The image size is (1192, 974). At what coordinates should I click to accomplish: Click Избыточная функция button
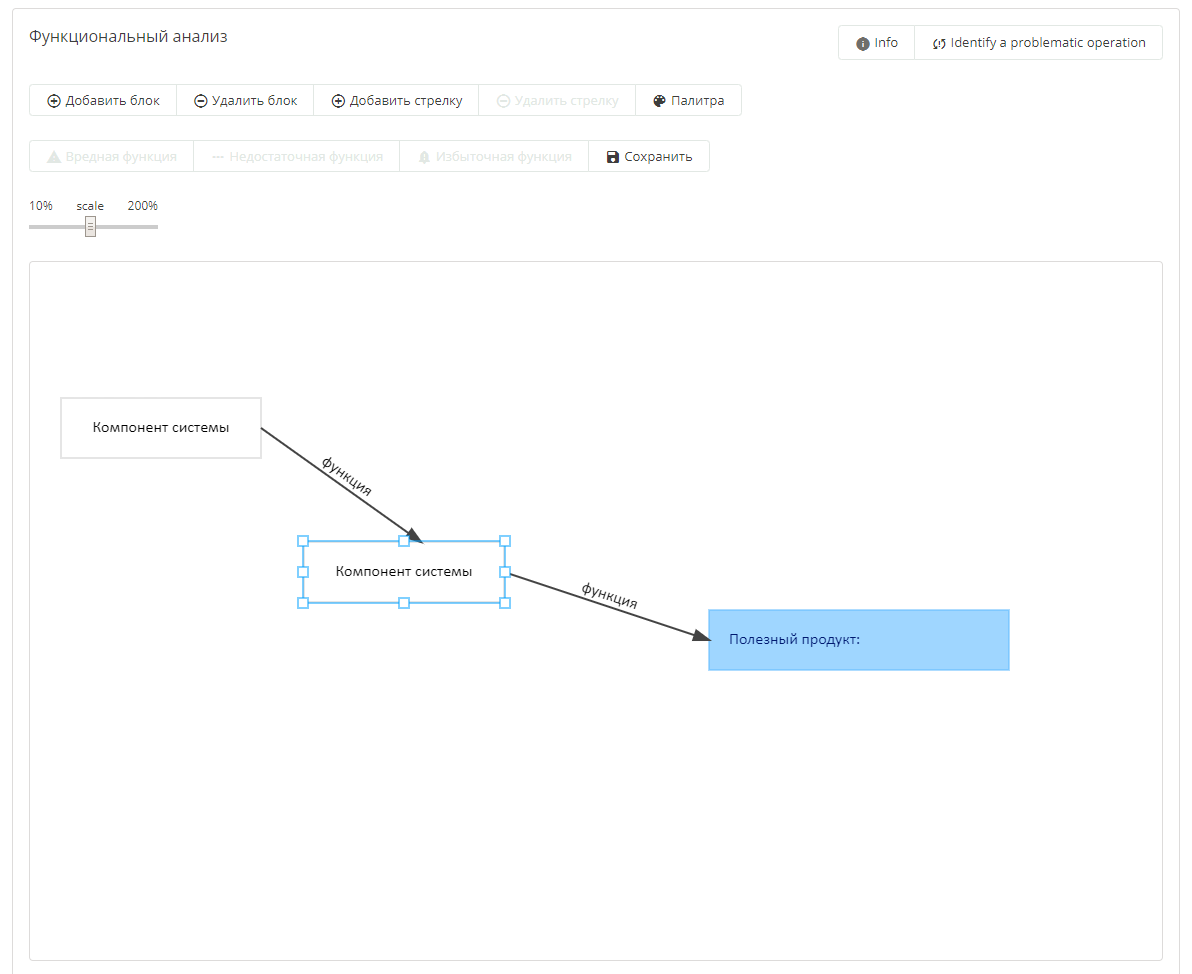coord(494,157)
